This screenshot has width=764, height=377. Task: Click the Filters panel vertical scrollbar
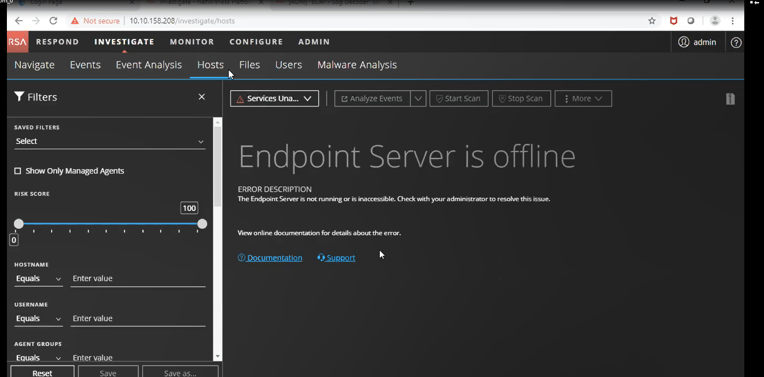point(217,166)
